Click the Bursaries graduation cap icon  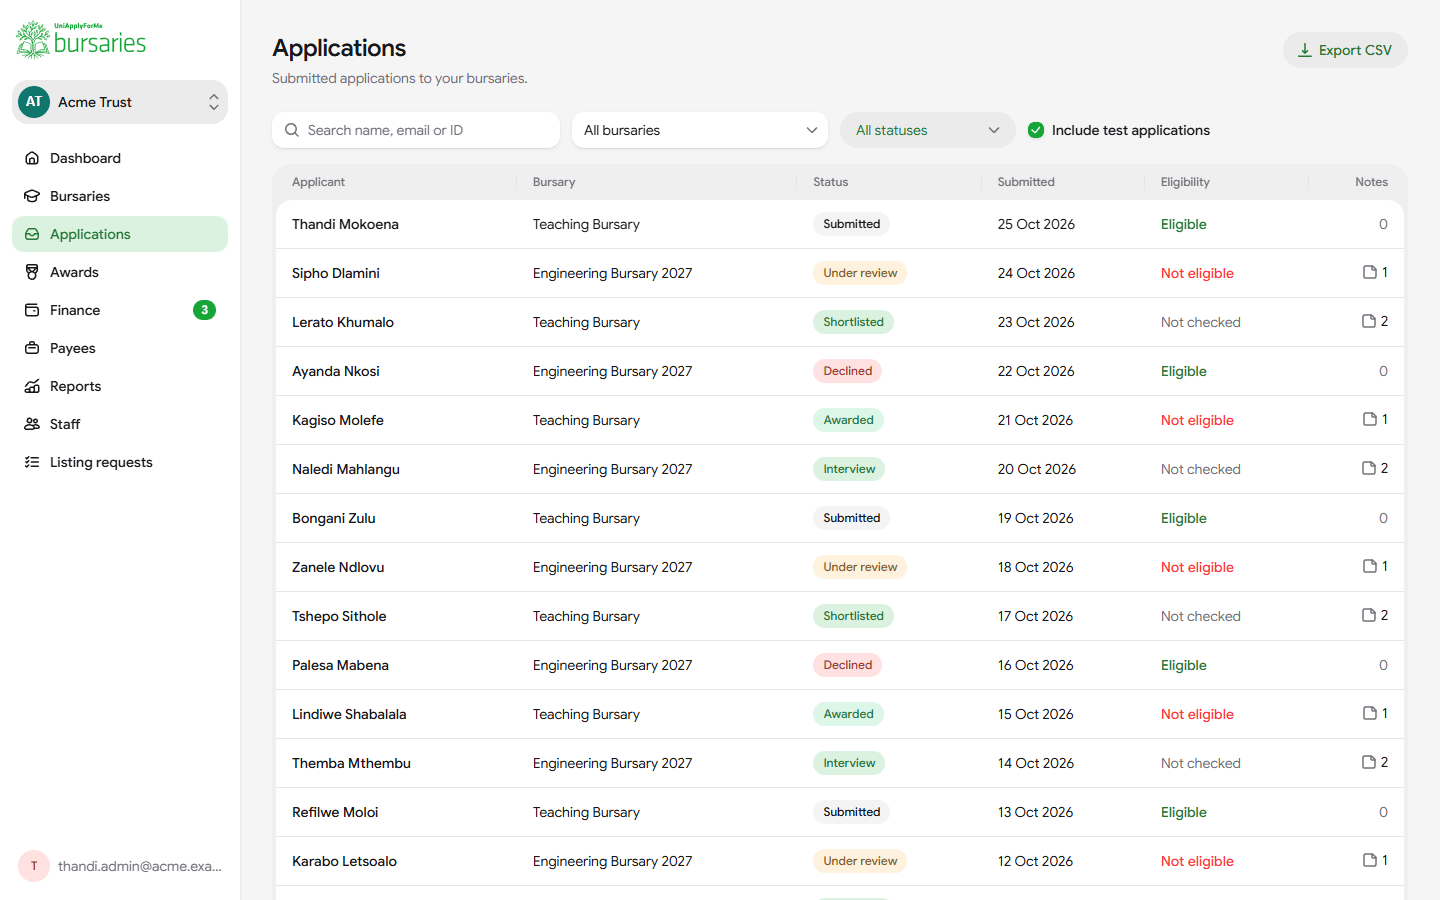pos(32,196)
